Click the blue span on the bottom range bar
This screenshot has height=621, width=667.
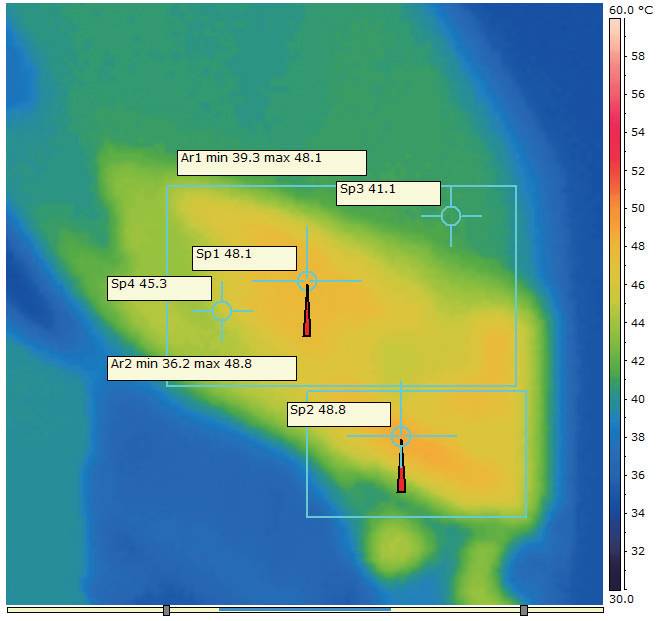[x=305, y=610]
